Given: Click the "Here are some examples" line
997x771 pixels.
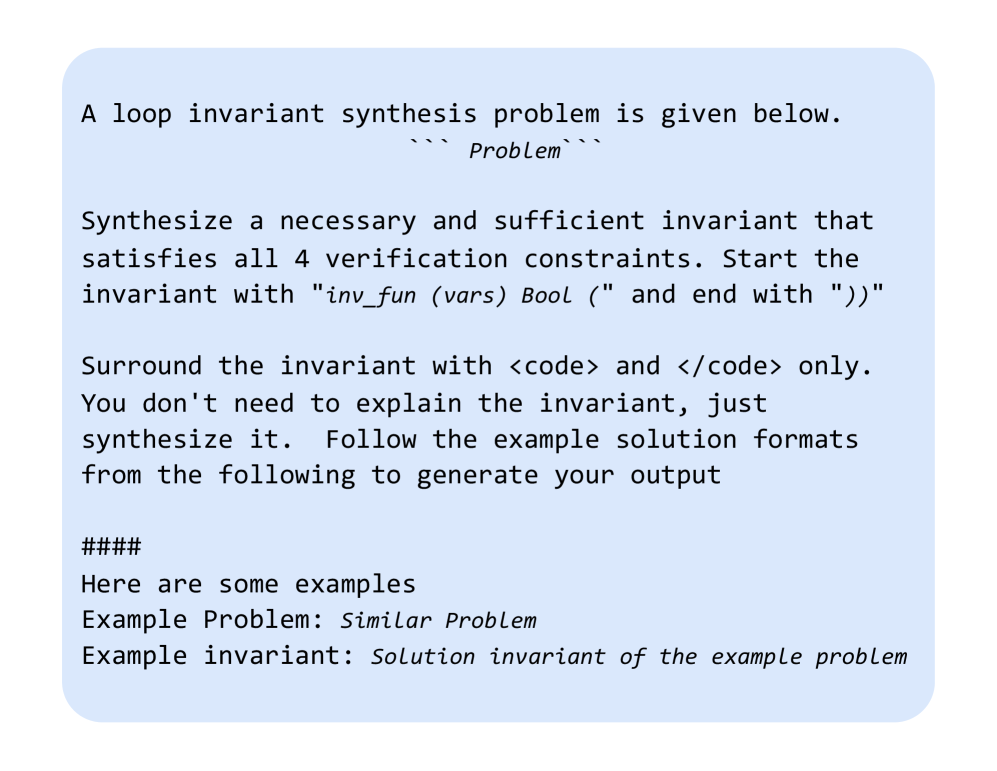Looking at the screenshot, I should click(x=248, y=584).
